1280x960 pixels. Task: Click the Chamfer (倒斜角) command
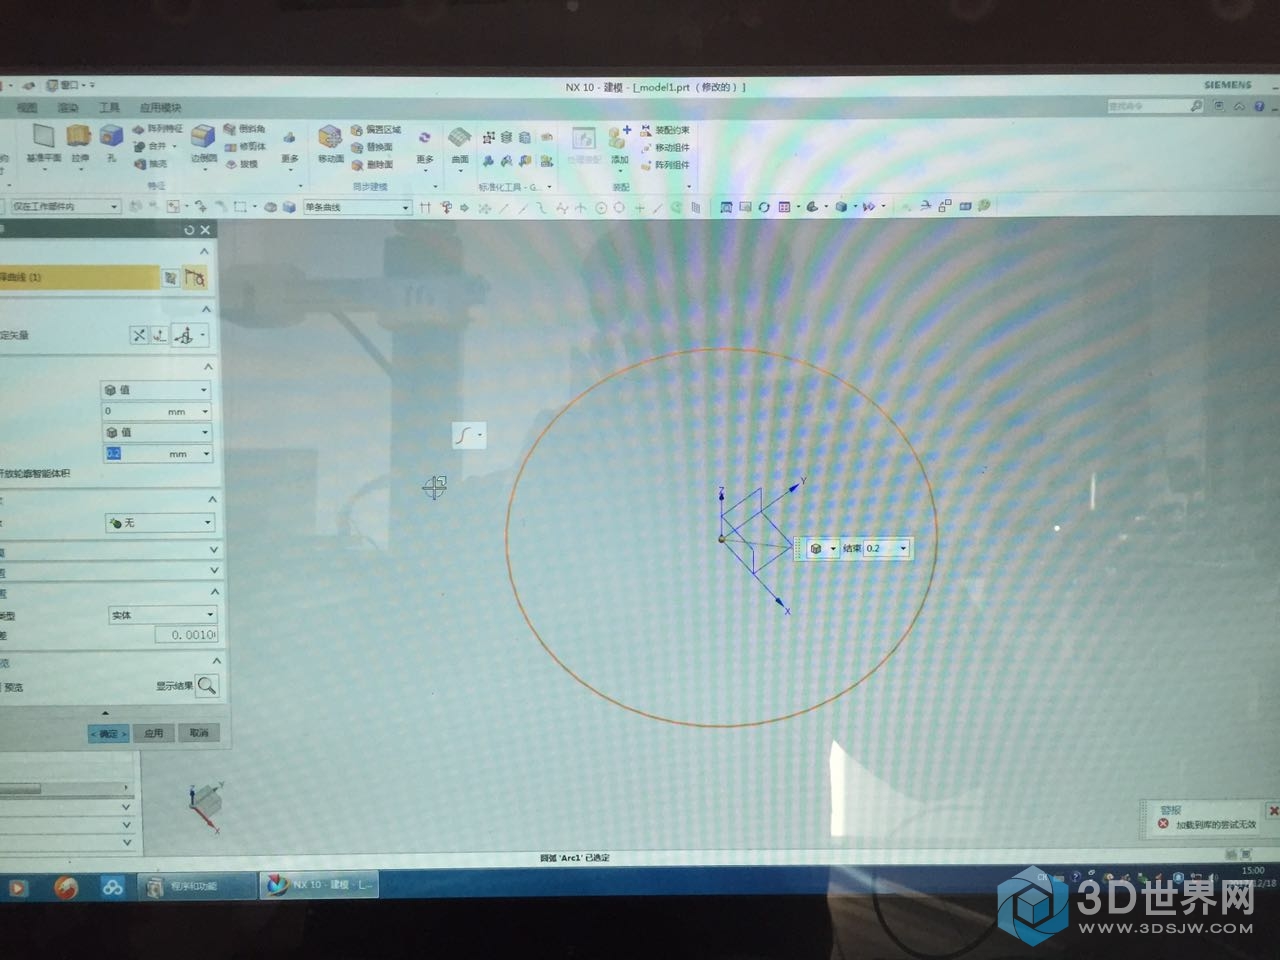click(245, 129)
